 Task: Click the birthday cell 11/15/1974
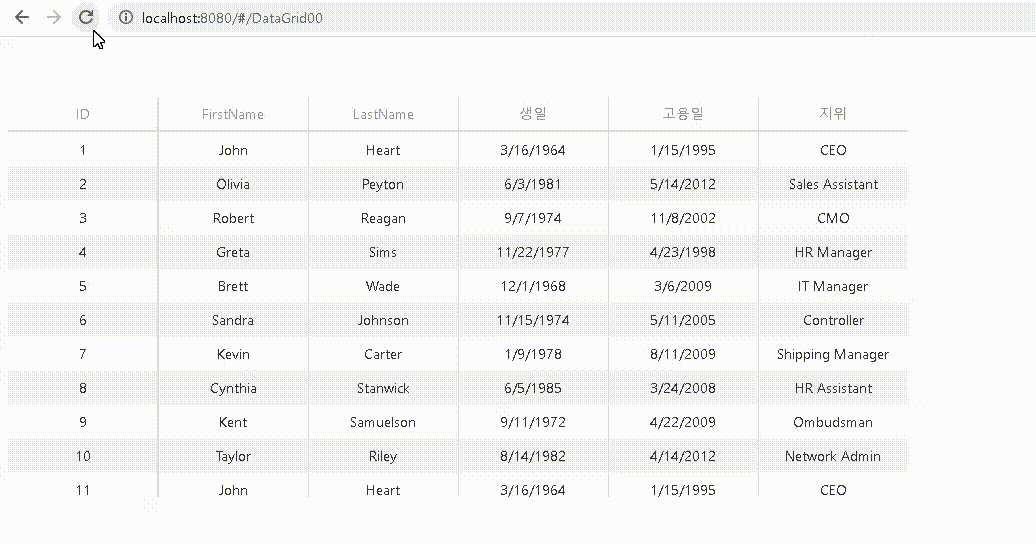[533, 321]
